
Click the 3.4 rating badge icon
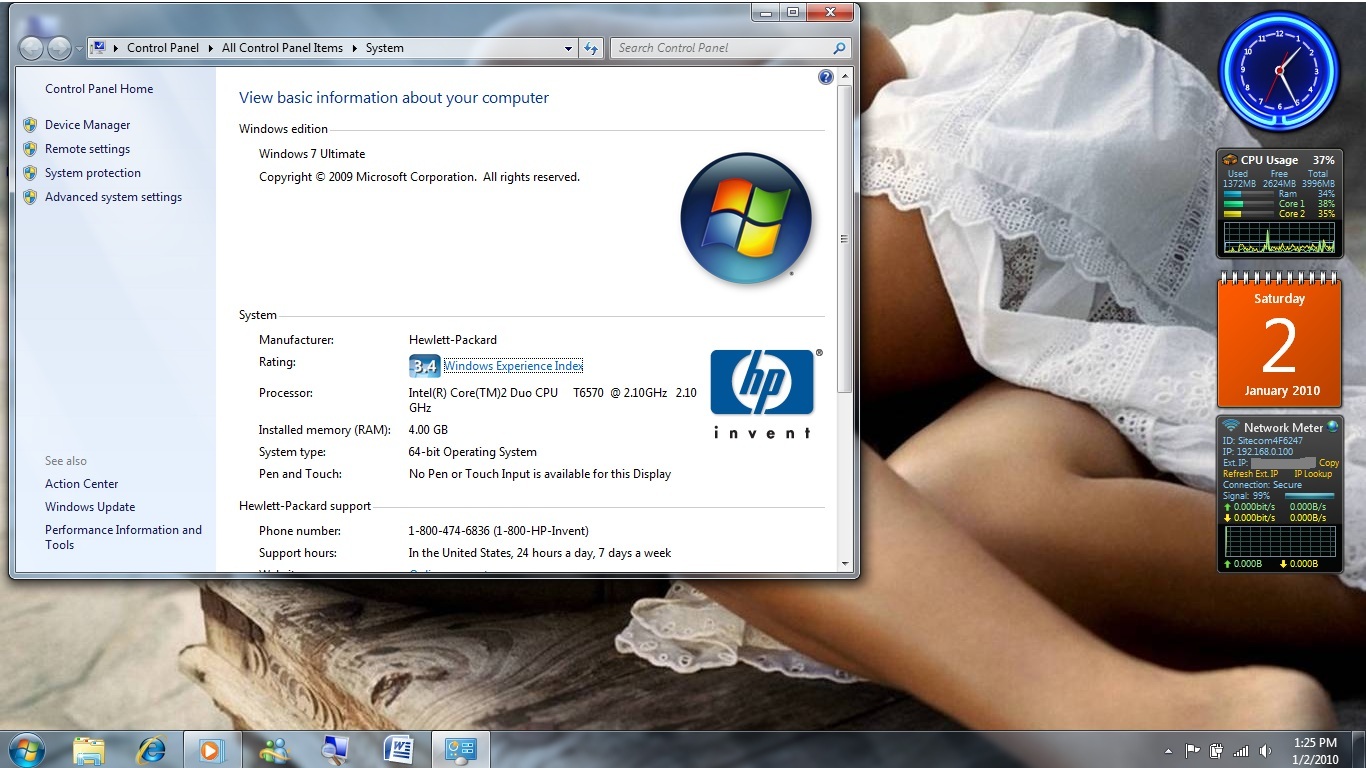[x=424, y=366]
